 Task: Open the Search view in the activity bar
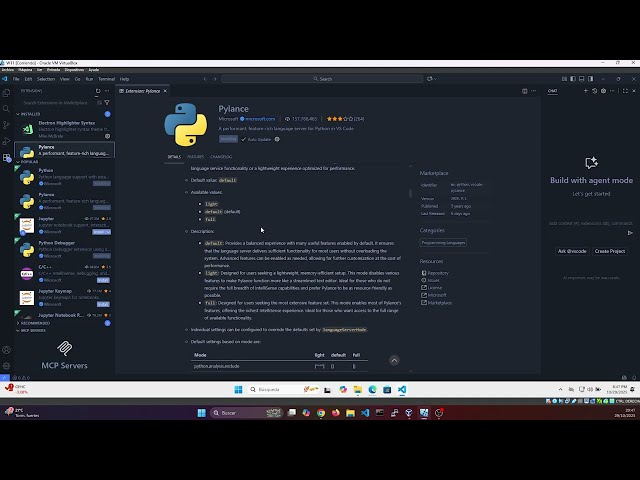[x=6, y=109]
